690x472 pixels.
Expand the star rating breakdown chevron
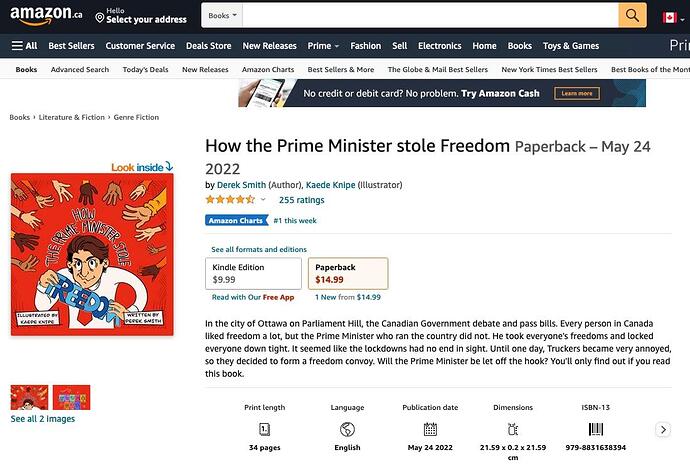(x=263, y=200)
